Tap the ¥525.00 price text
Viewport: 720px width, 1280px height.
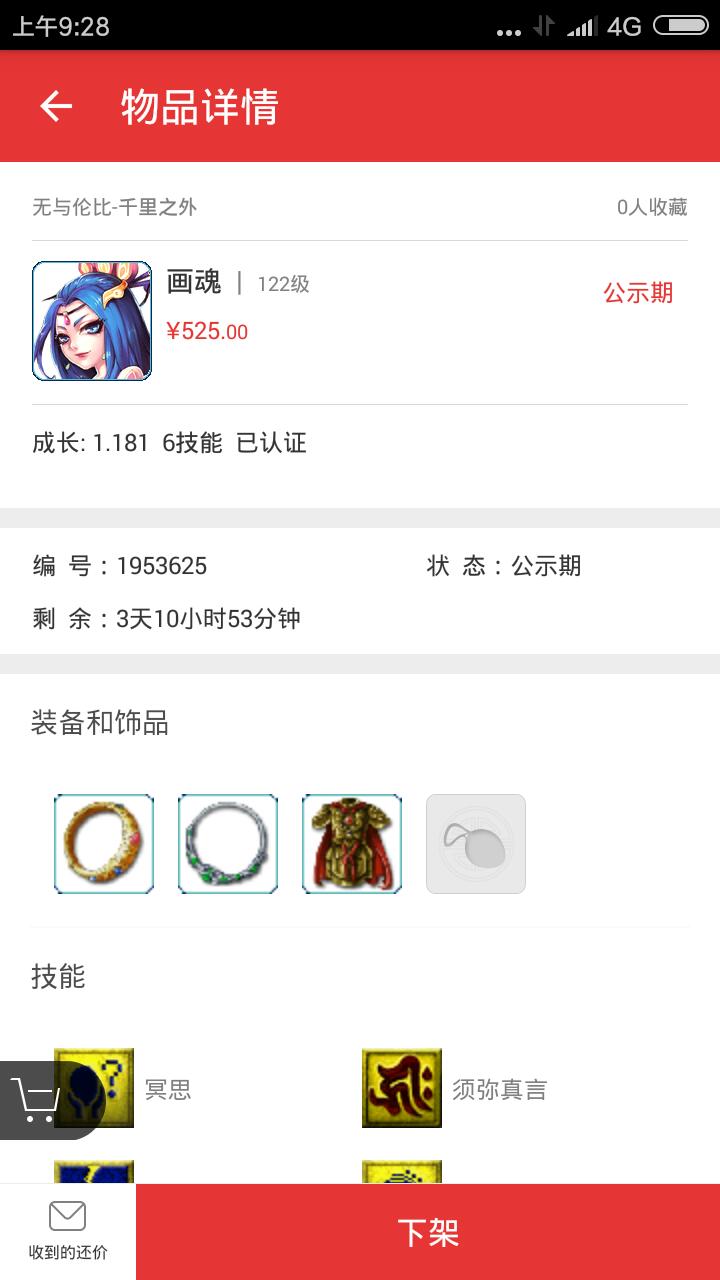tap(207, 331)
